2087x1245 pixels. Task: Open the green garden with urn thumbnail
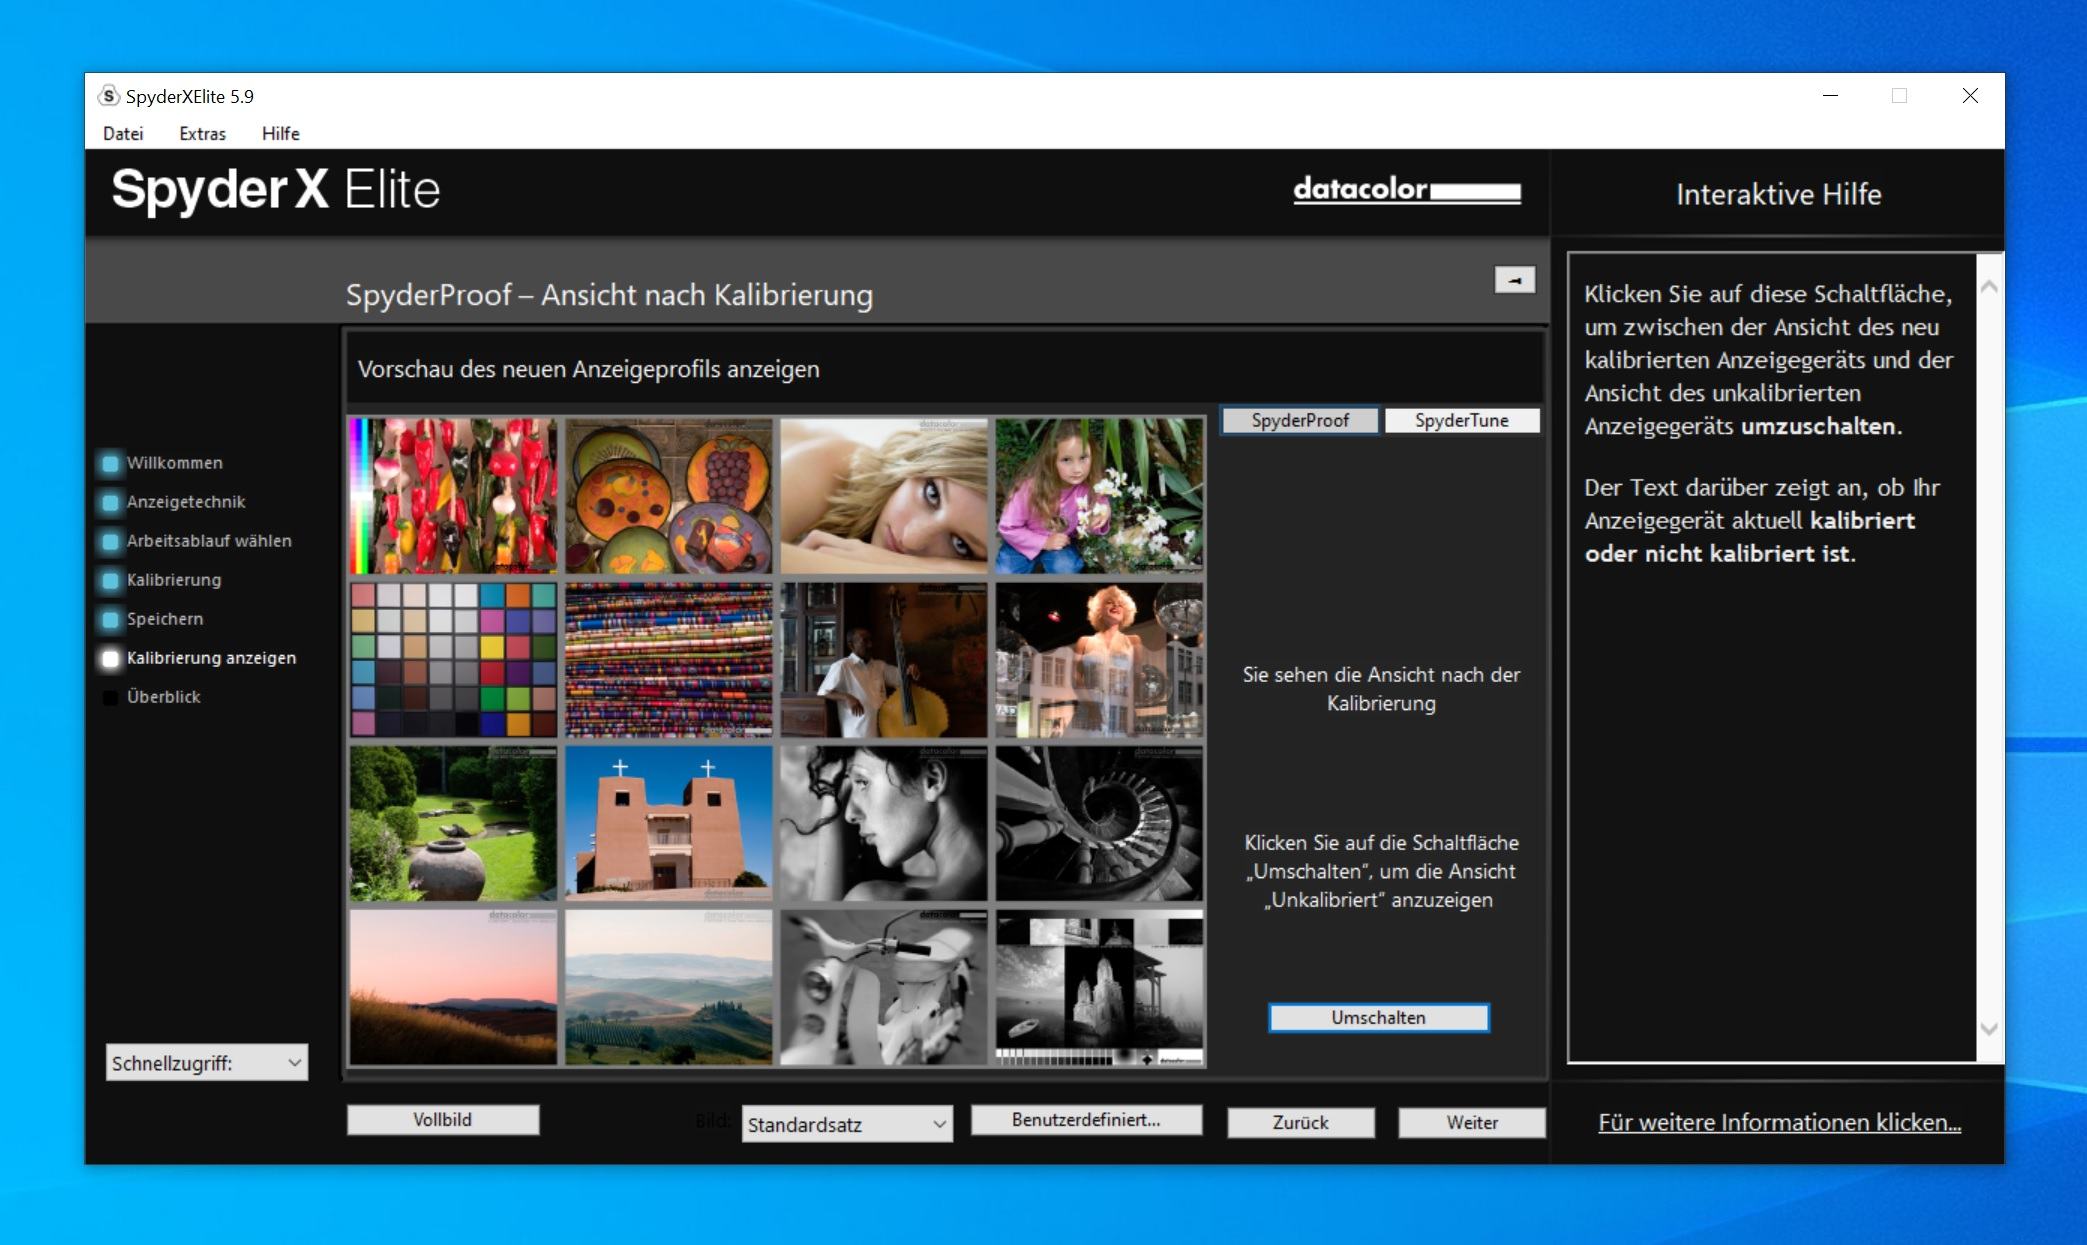click(453, 823)
